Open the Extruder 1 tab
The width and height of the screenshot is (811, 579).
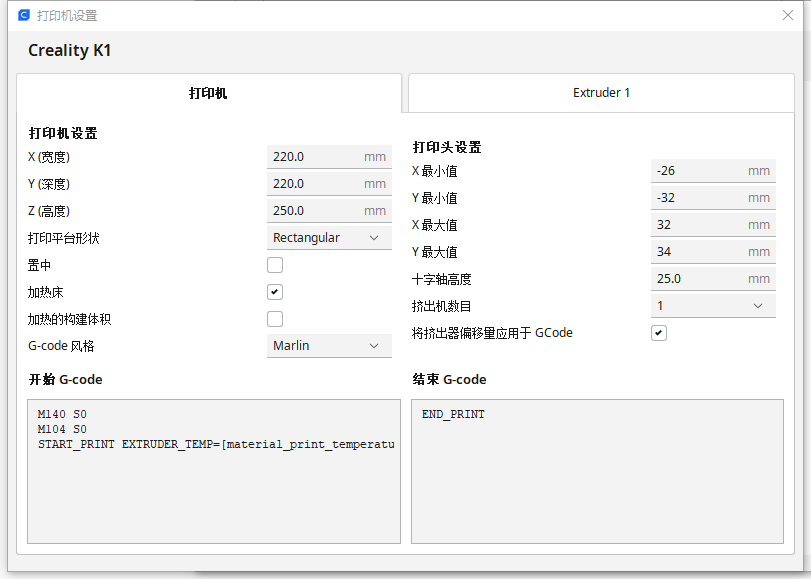(x=601, y=93)
